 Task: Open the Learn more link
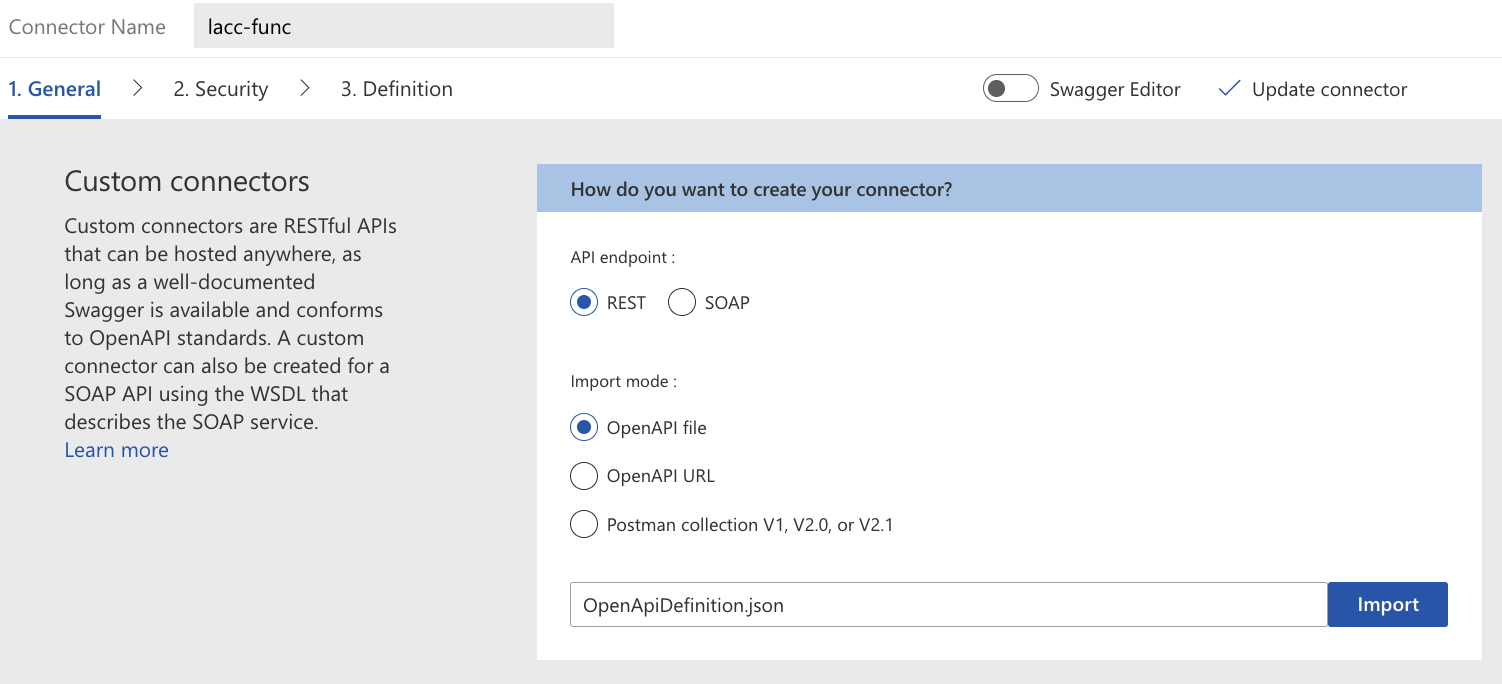coord(116,450)
